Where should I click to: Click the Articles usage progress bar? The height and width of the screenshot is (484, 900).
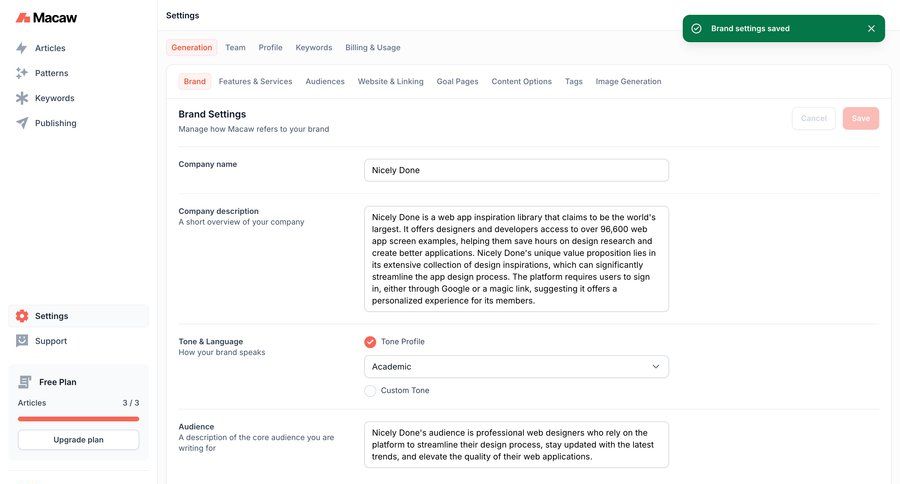point(79,419)
